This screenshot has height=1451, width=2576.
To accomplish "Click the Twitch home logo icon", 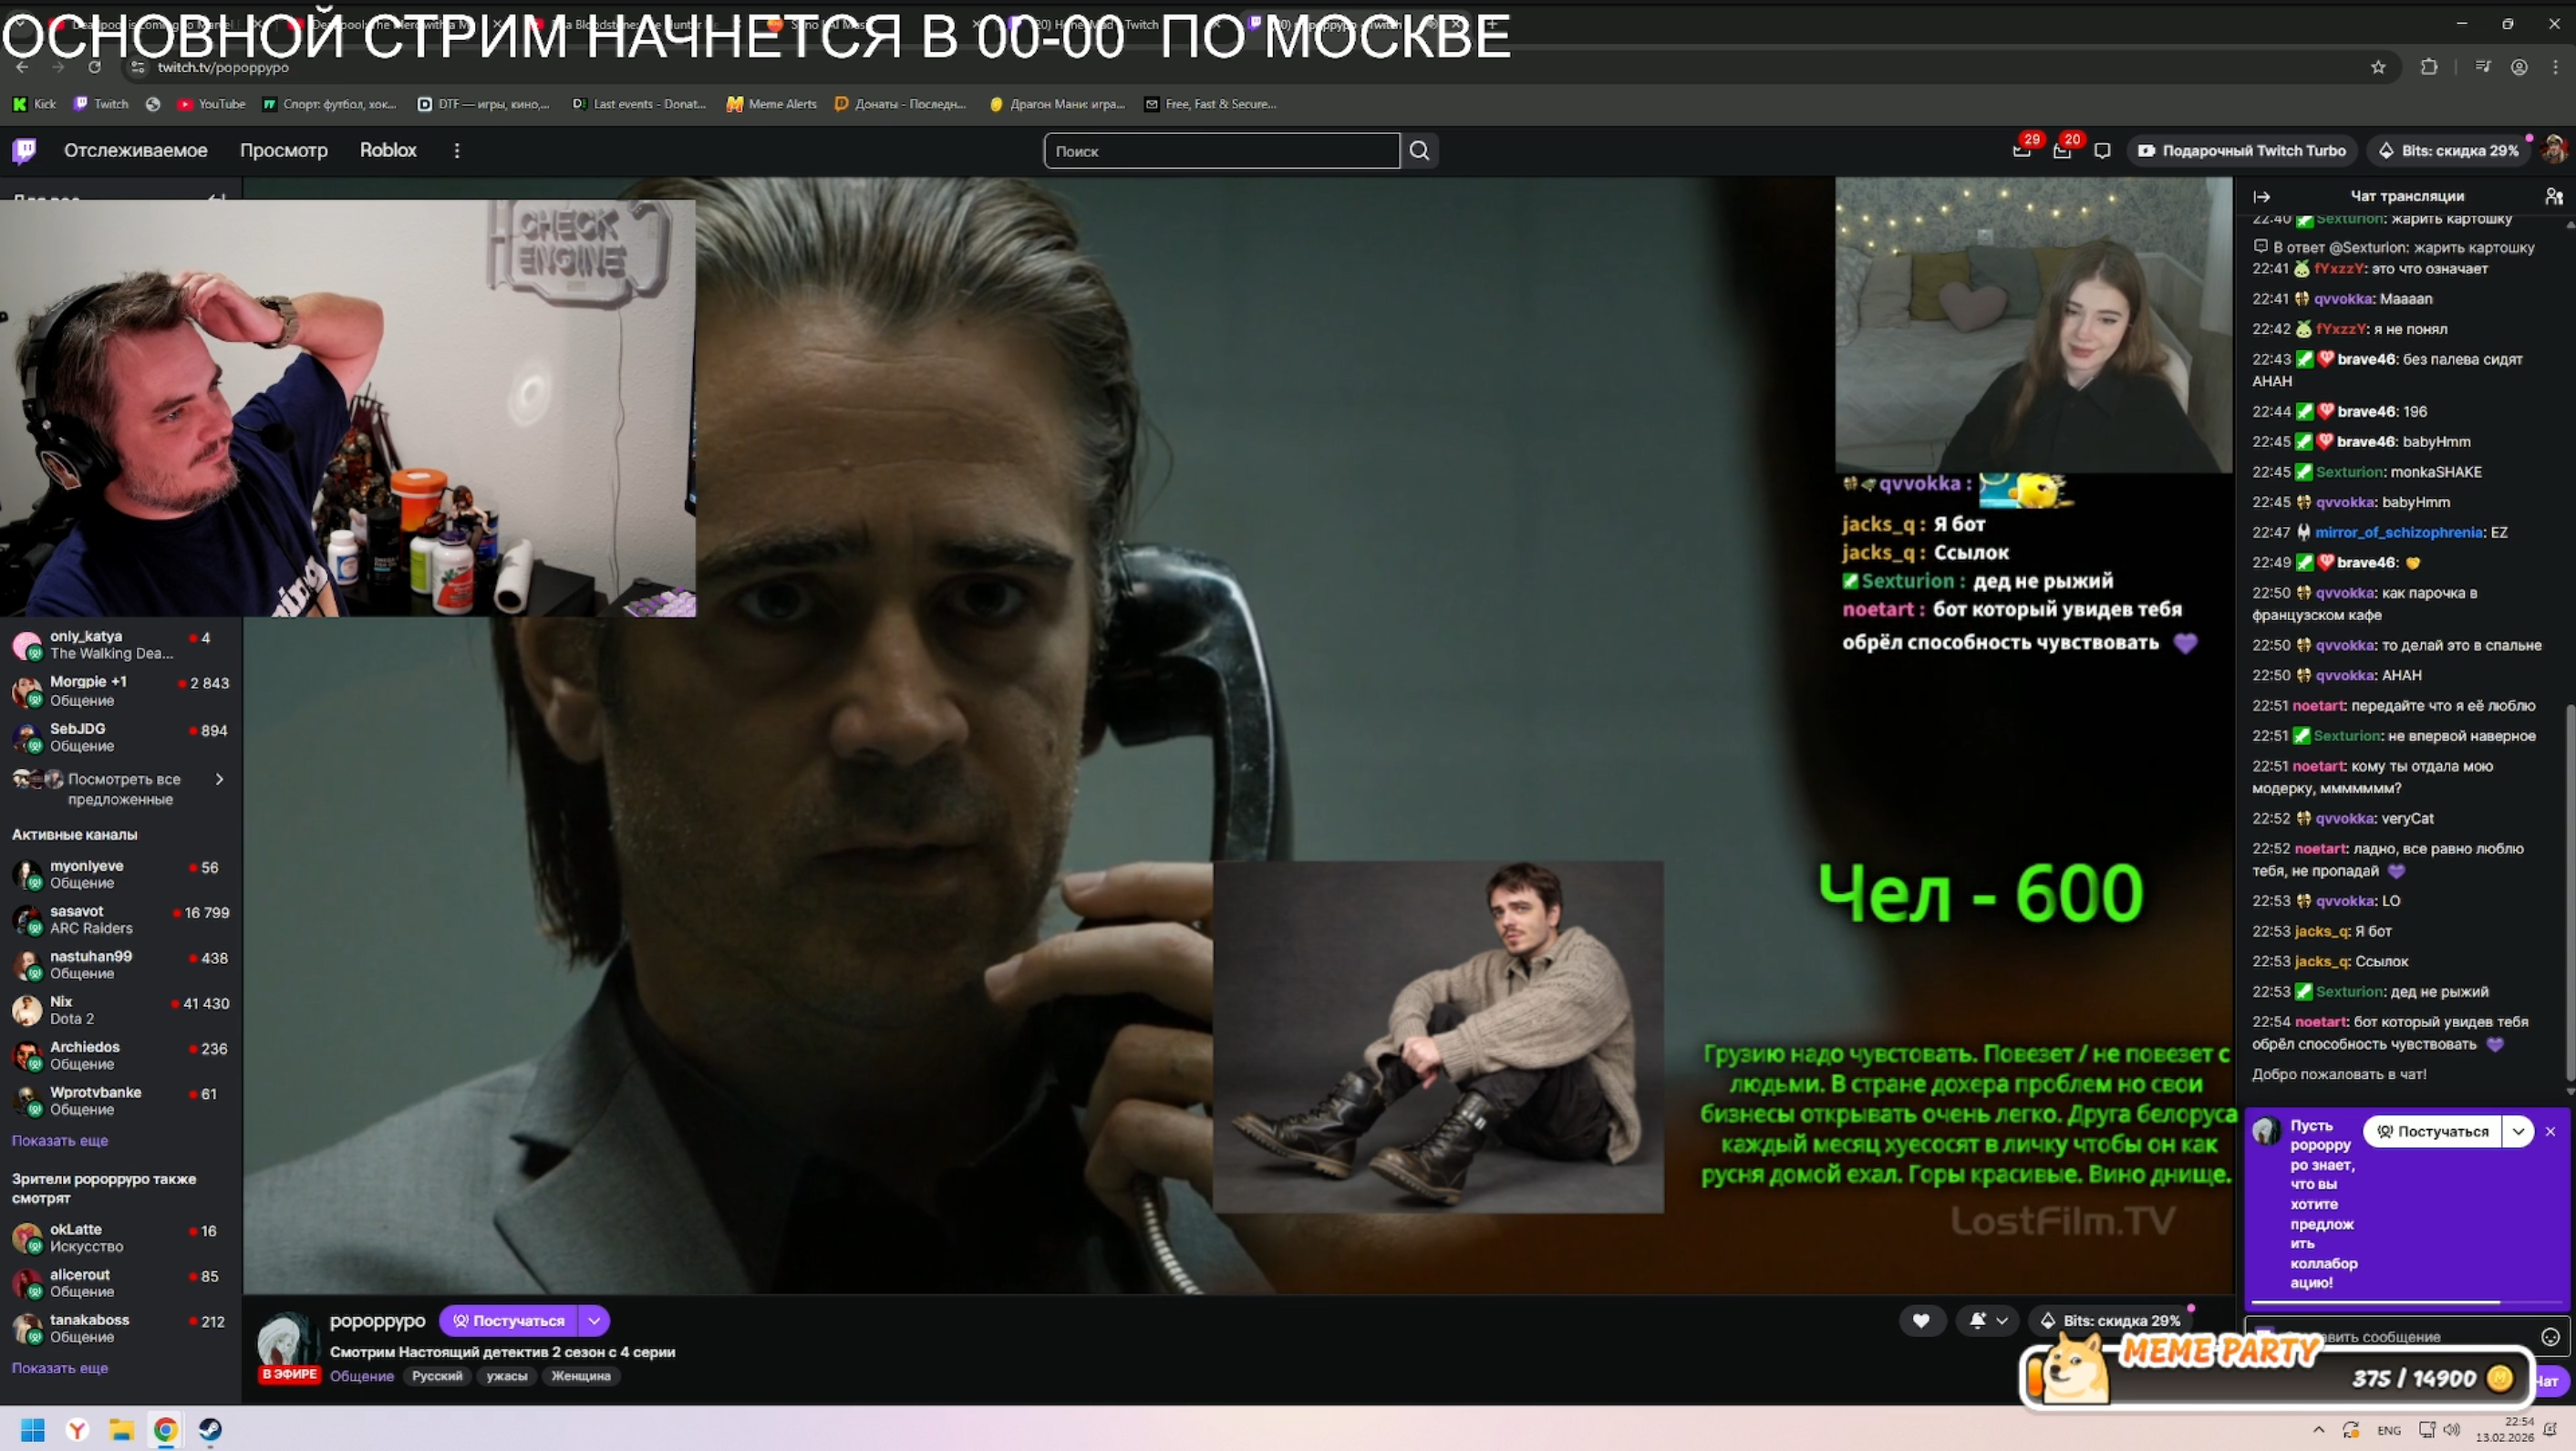I will pos(24,150).
